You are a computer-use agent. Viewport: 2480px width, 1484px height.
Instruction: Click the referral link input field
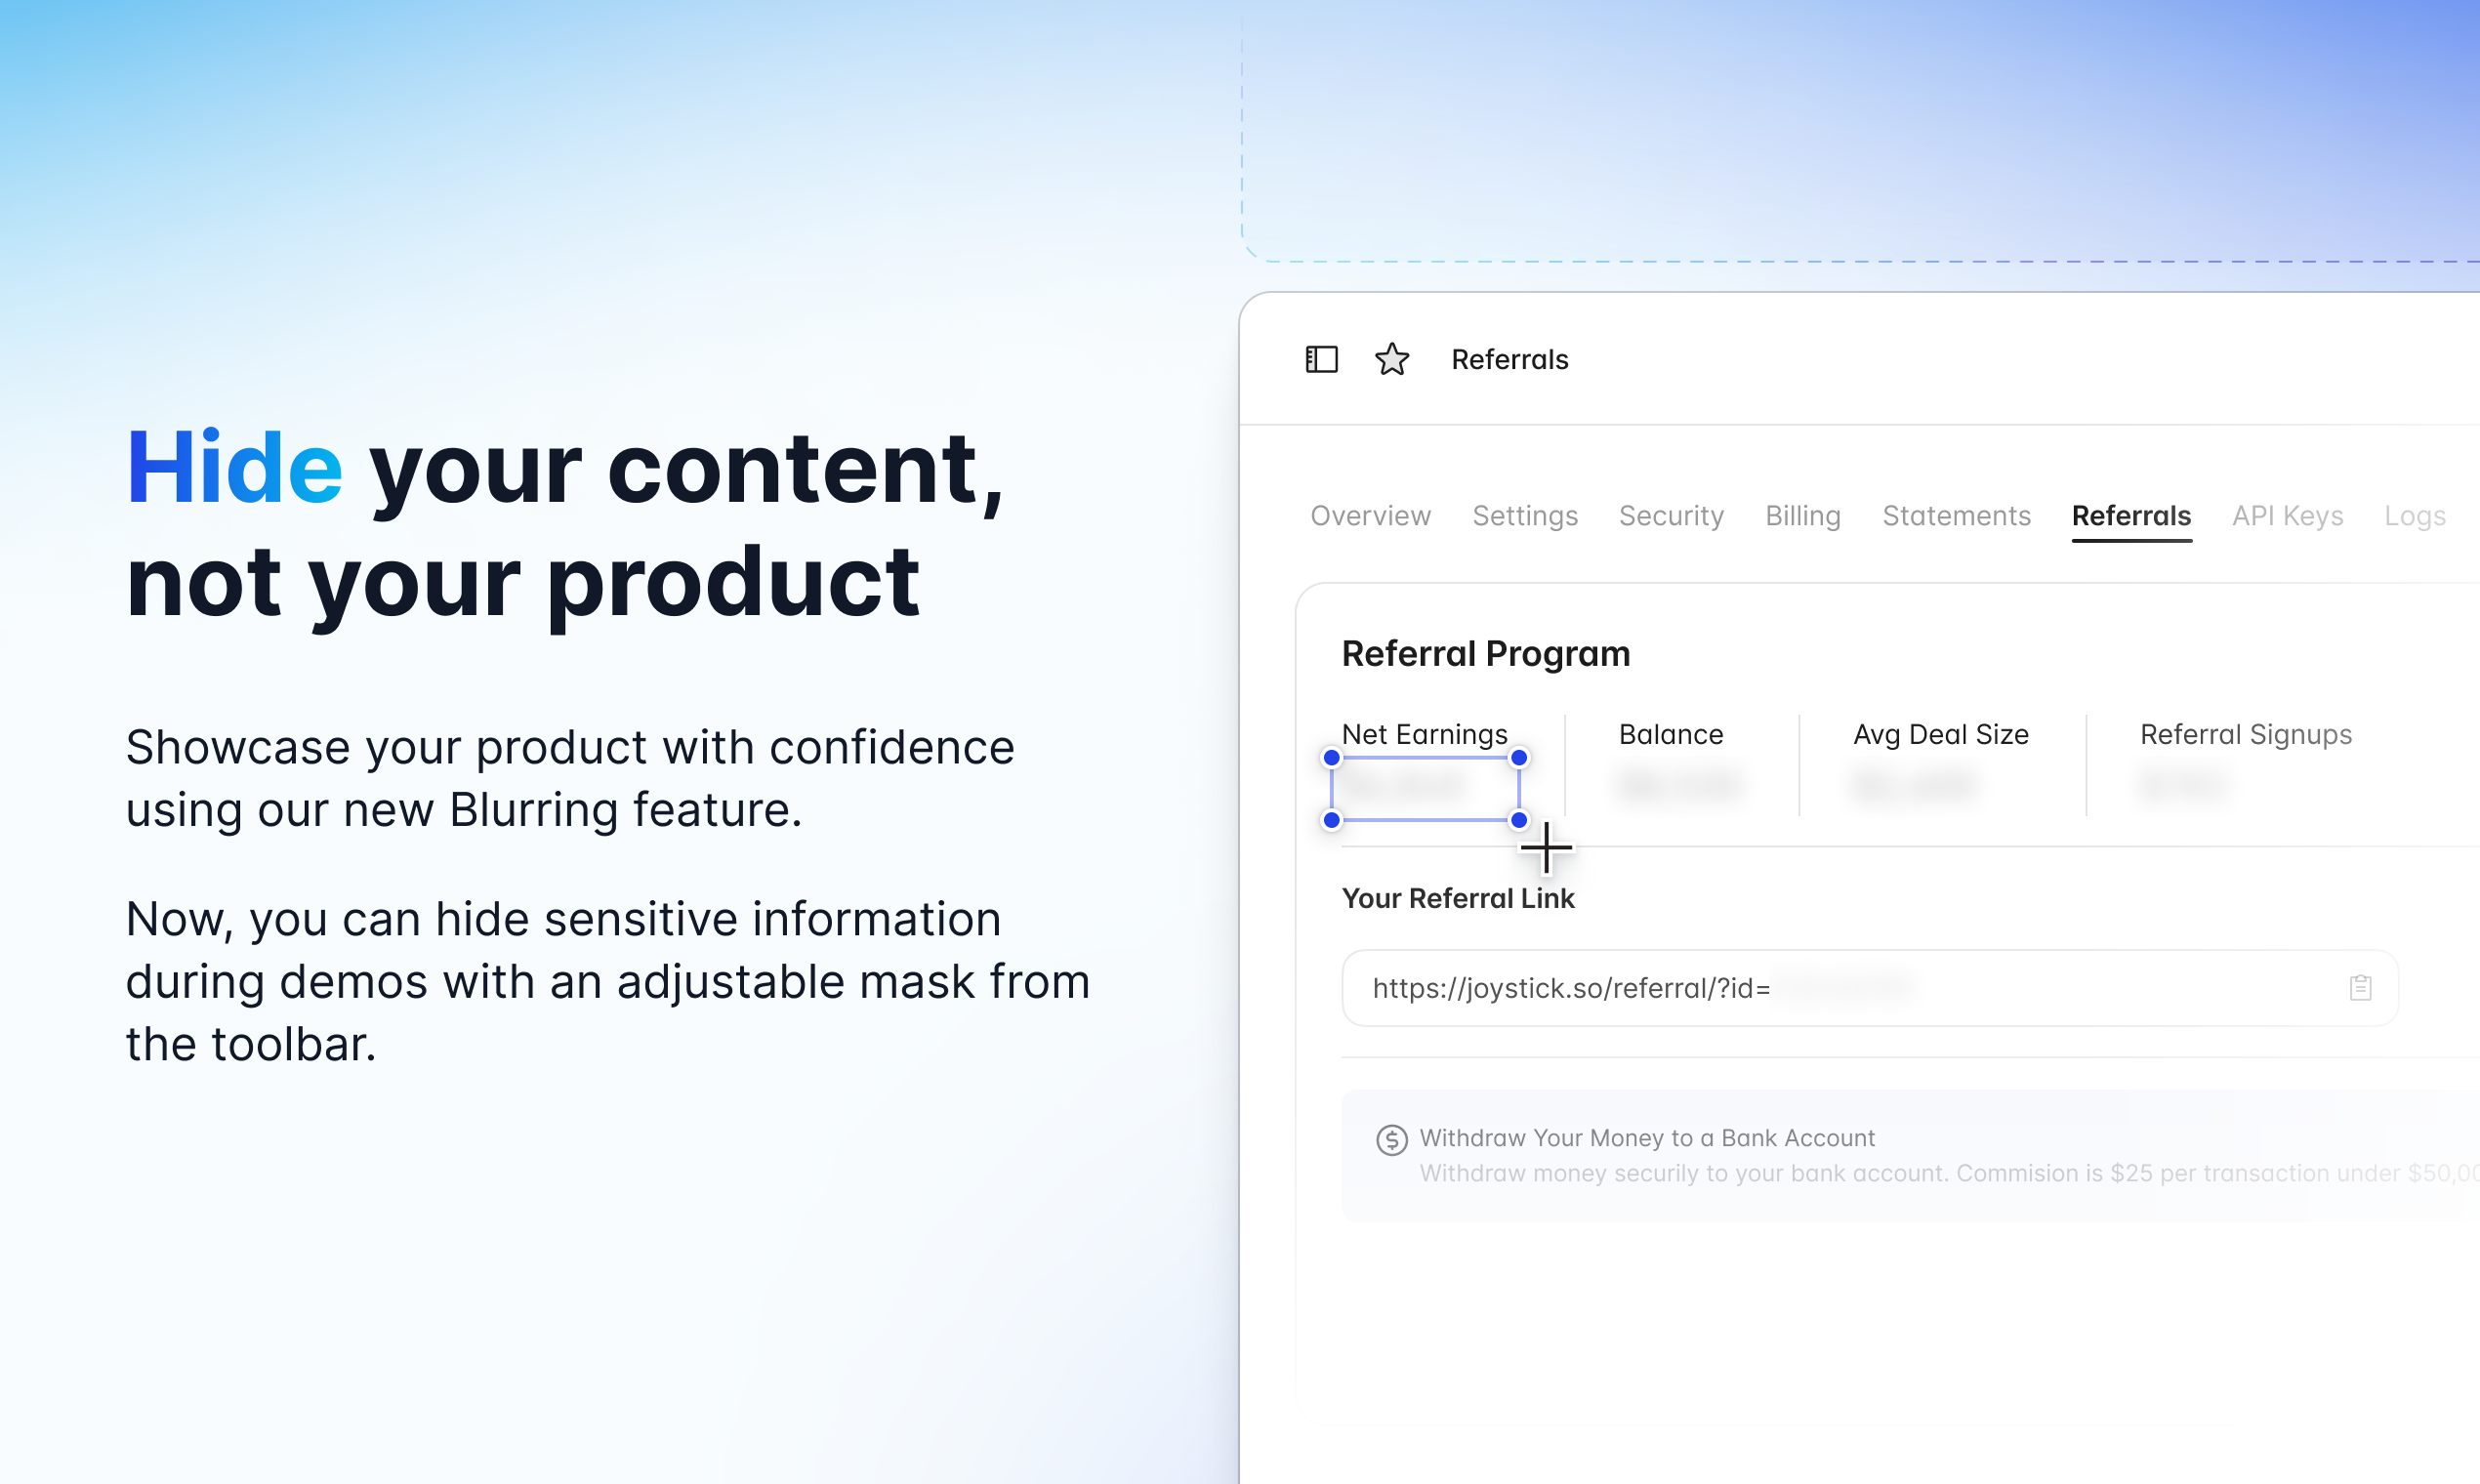pyautogui.click(x=1869, y=987)
